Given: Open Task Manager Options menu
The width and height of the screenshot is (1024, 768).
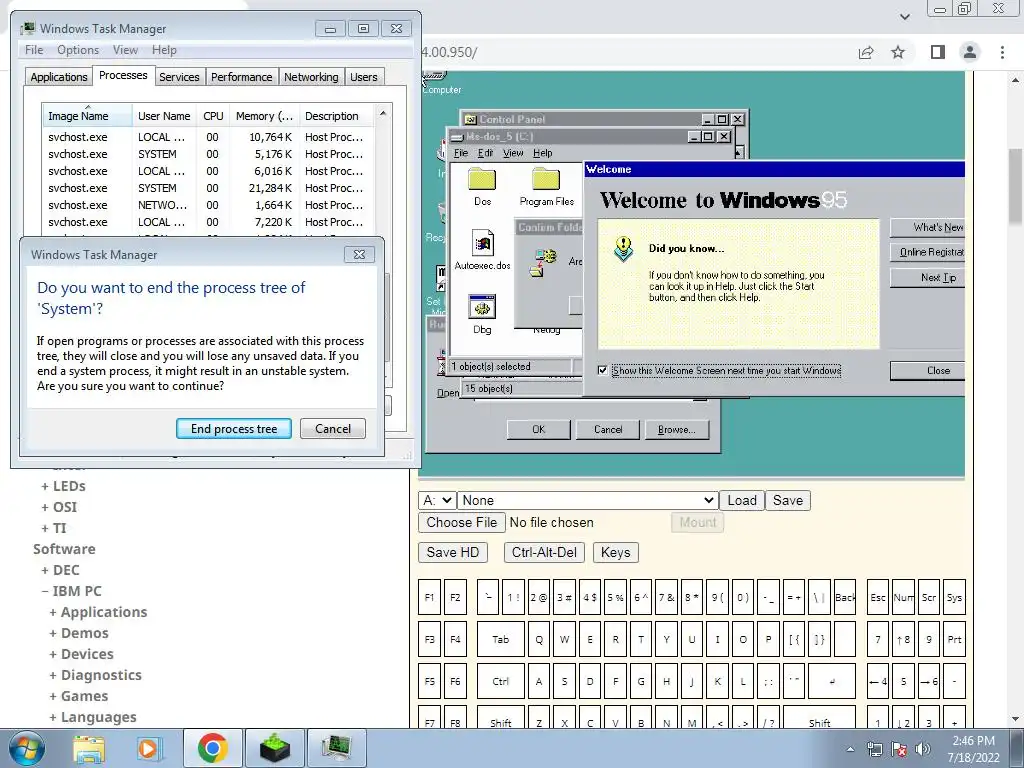Looking at the screenshot, I should [x=78, y=50].
